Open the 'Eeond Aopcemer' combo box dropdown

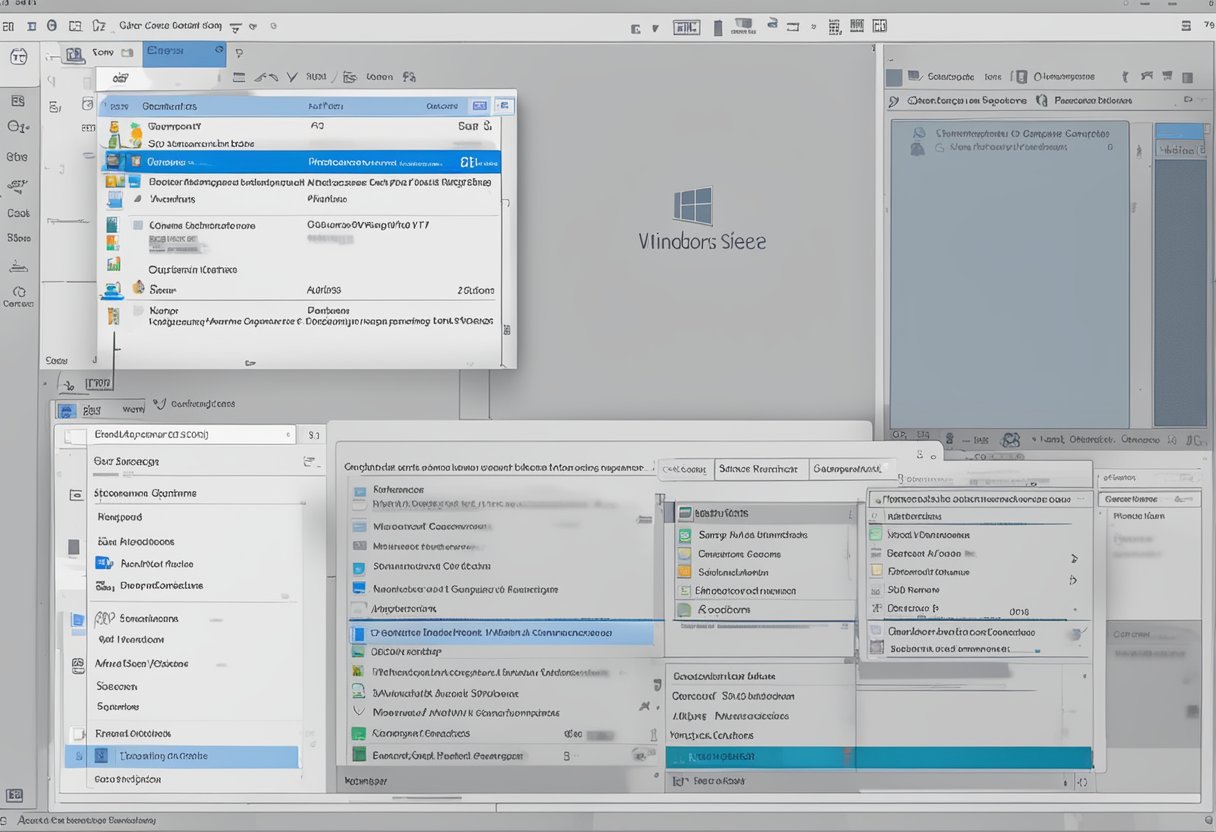288,435
